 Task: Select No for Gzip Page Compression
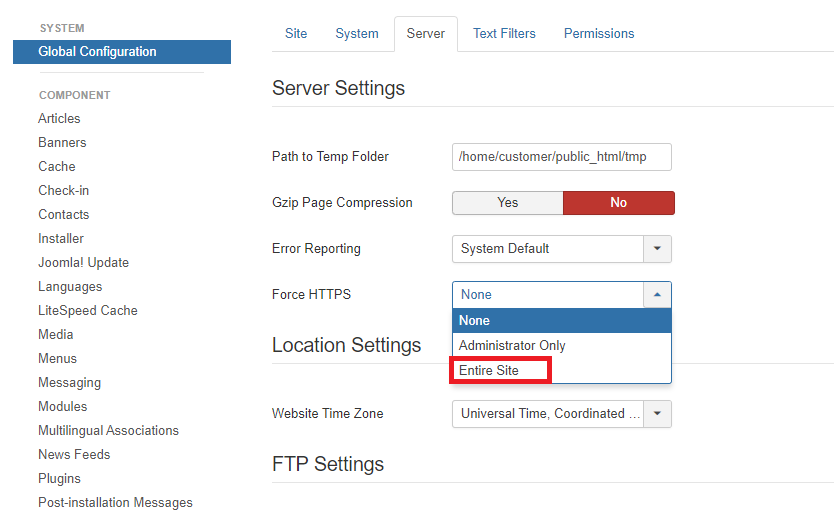click(618, 203)
